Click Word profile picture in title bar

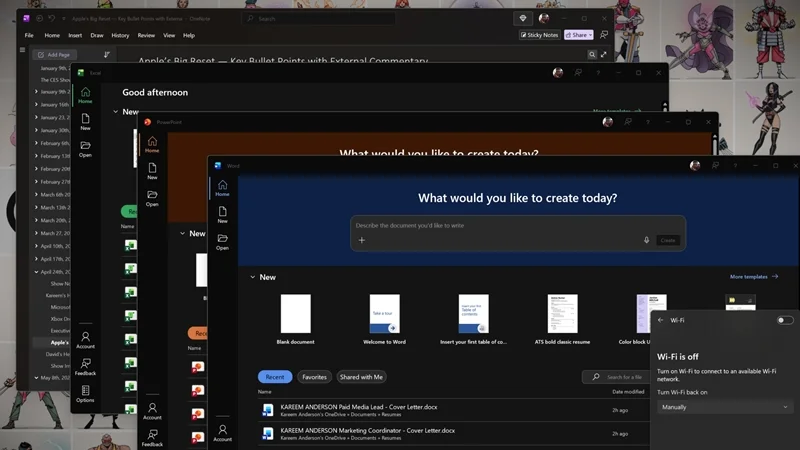point(695,165)
